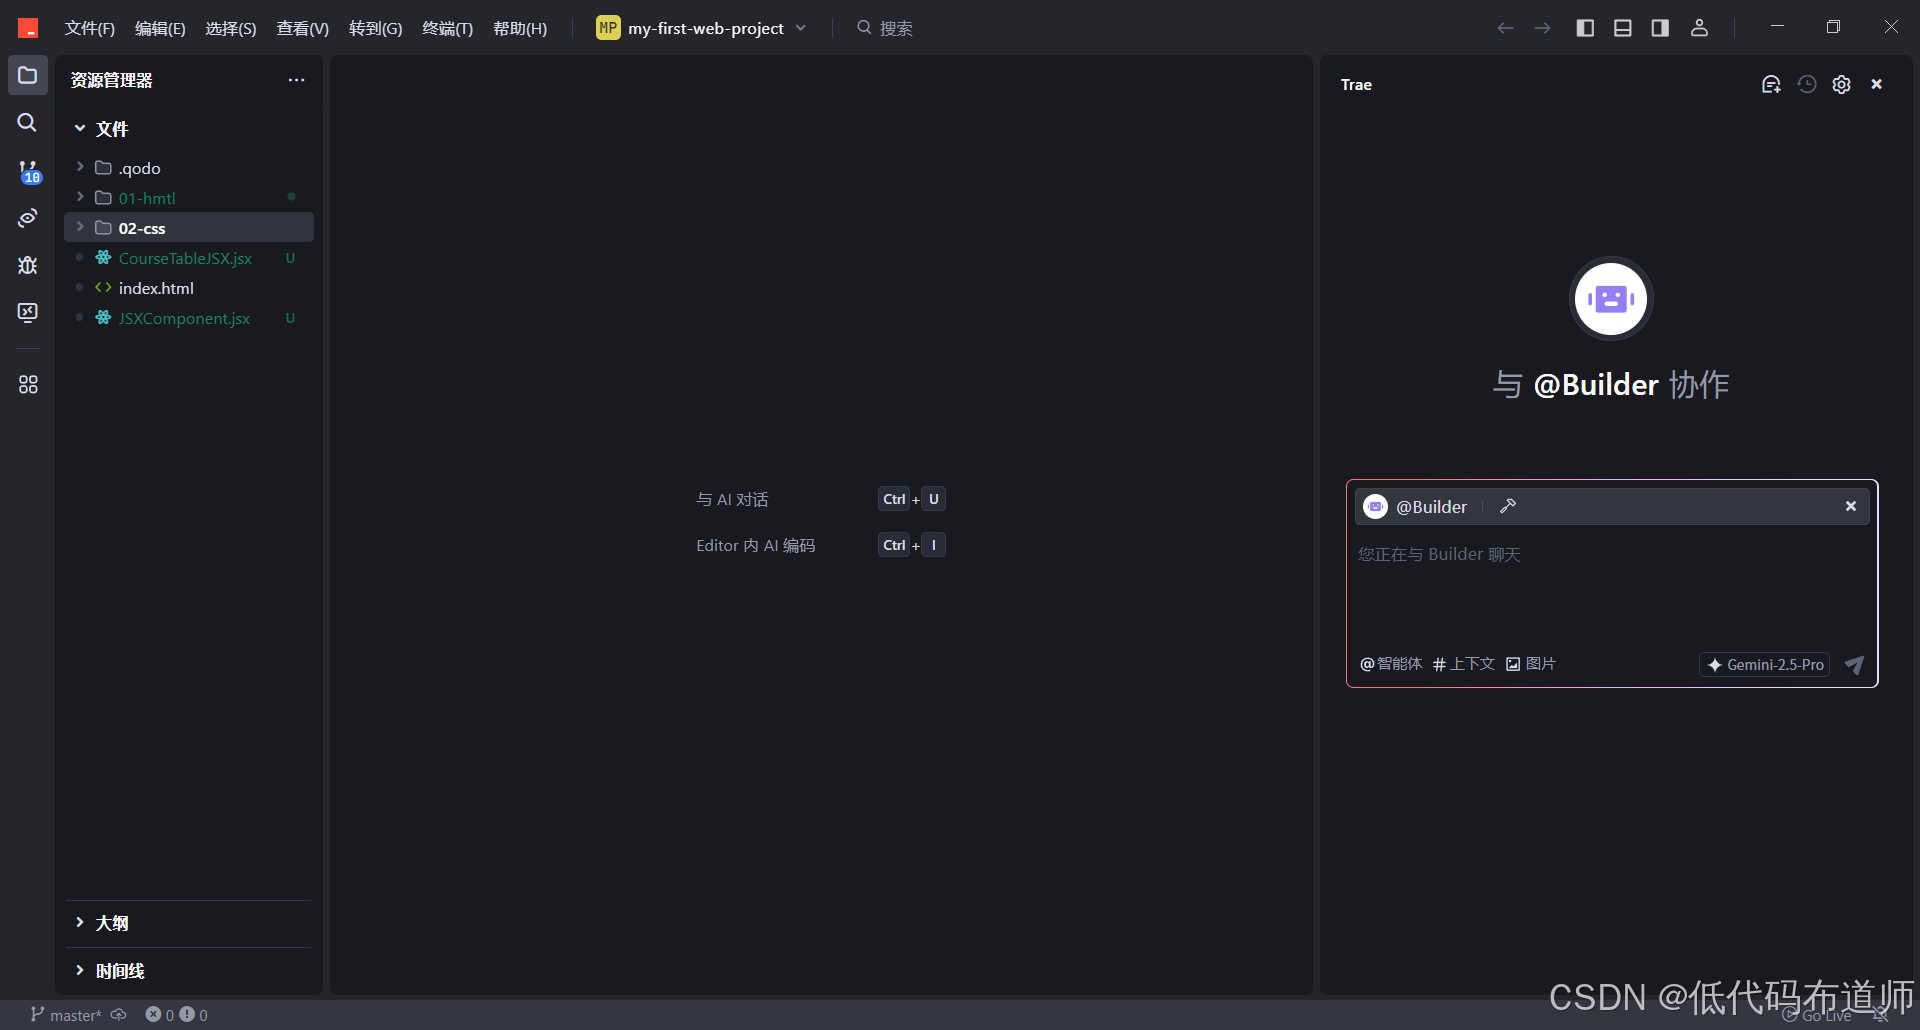The width and height of the screenshot is (1920, 1030).
Task: Expand the 02-css folder
Action: [x=189, y=228]
